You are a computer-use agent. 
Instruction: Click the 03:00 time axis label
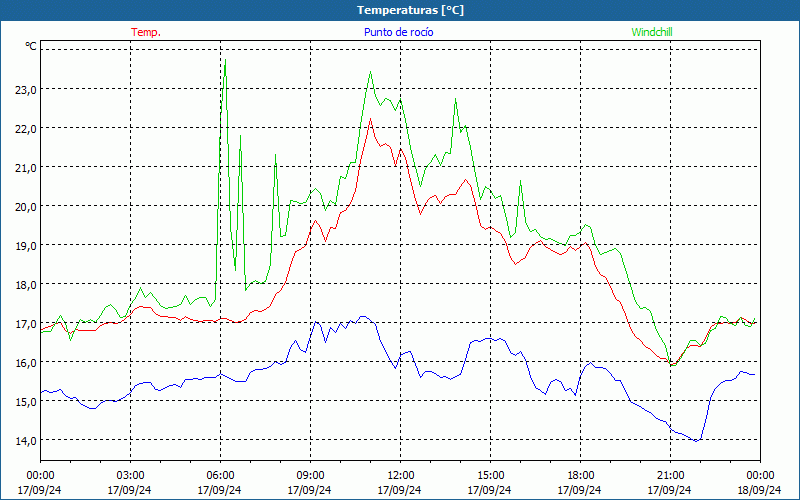click(130, 475)
